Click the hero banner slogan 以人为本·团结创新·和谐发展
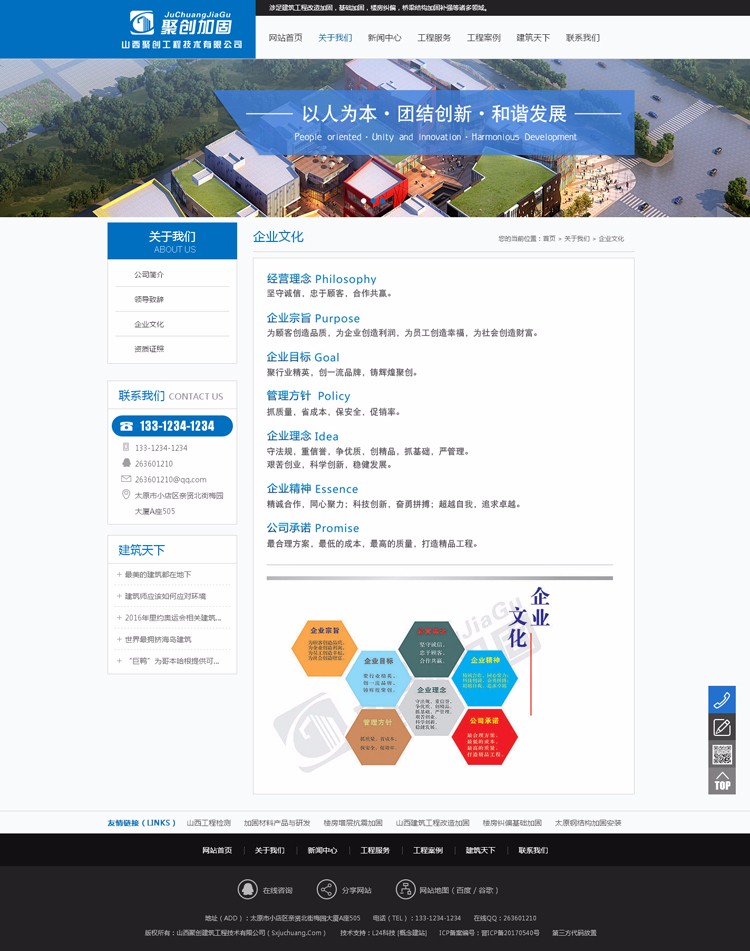 434,113
